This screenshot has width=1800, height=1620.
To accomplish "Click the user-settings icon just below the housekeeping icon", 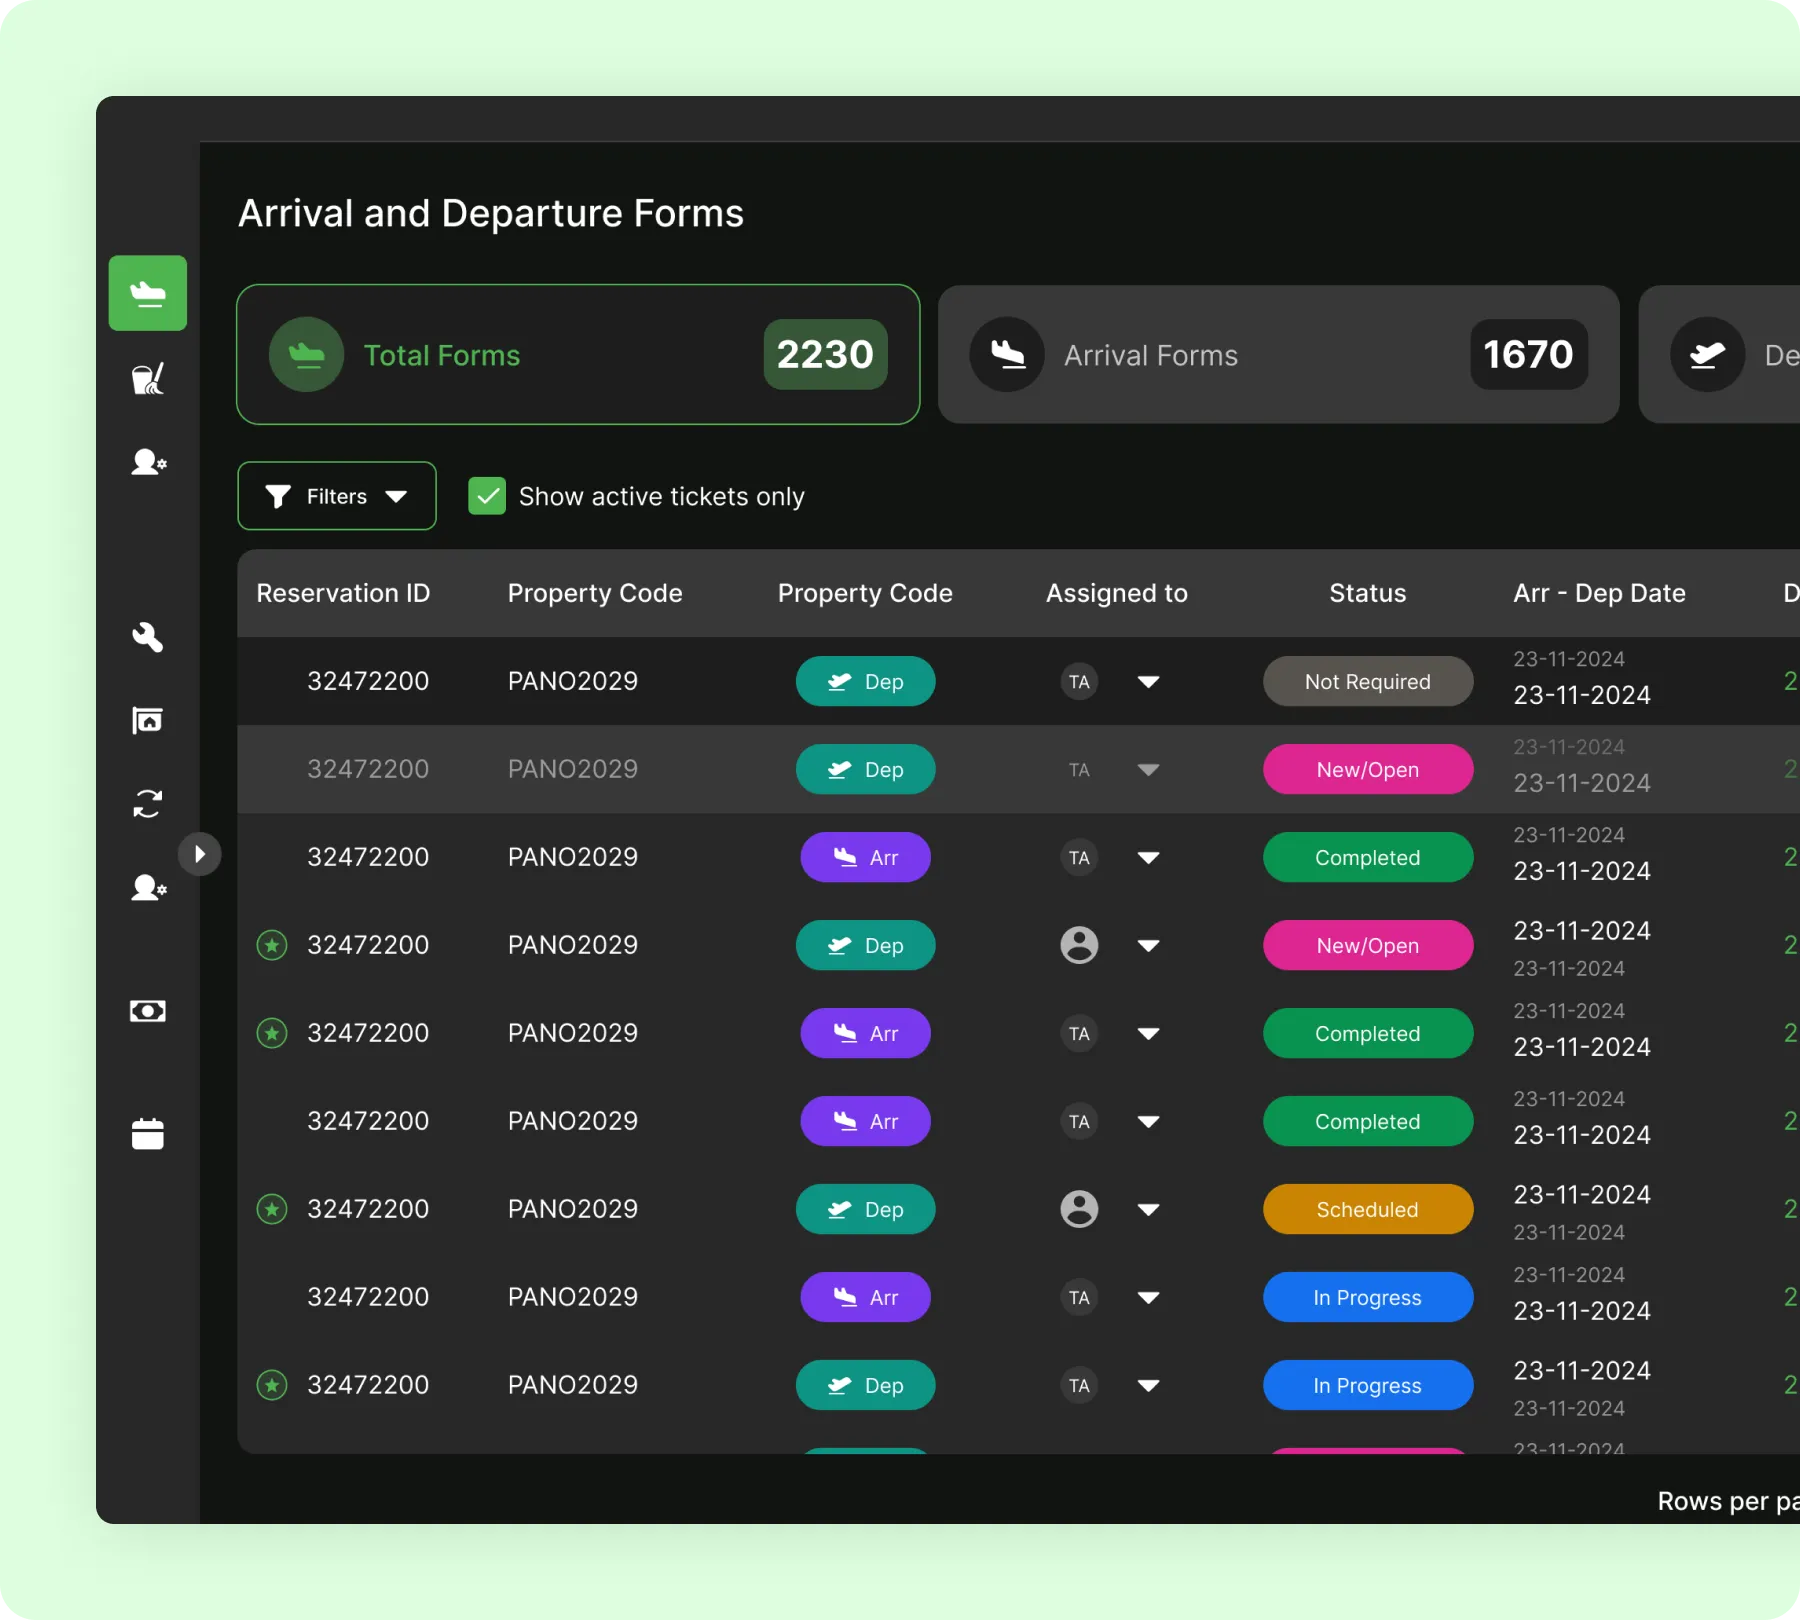I will (x=148, y=462).
